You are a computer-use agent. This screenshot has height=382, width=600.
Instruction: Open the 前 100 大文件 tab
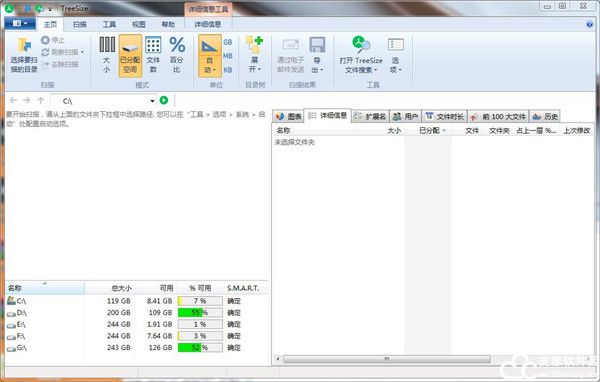[498, 116]
